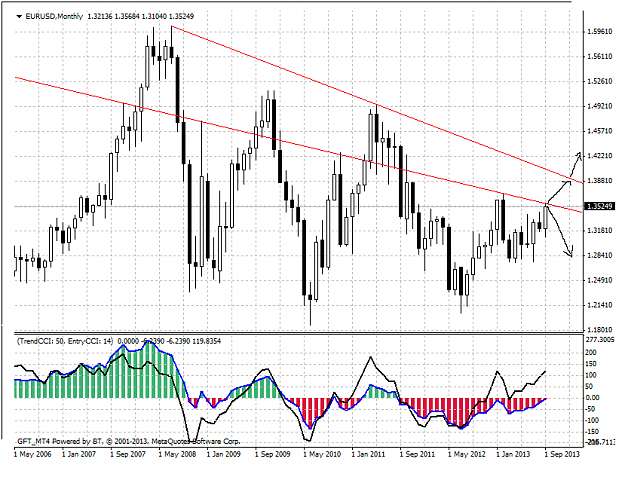Click the 1 Sep 2011 date label
The image size is (625, 480).
417,454
